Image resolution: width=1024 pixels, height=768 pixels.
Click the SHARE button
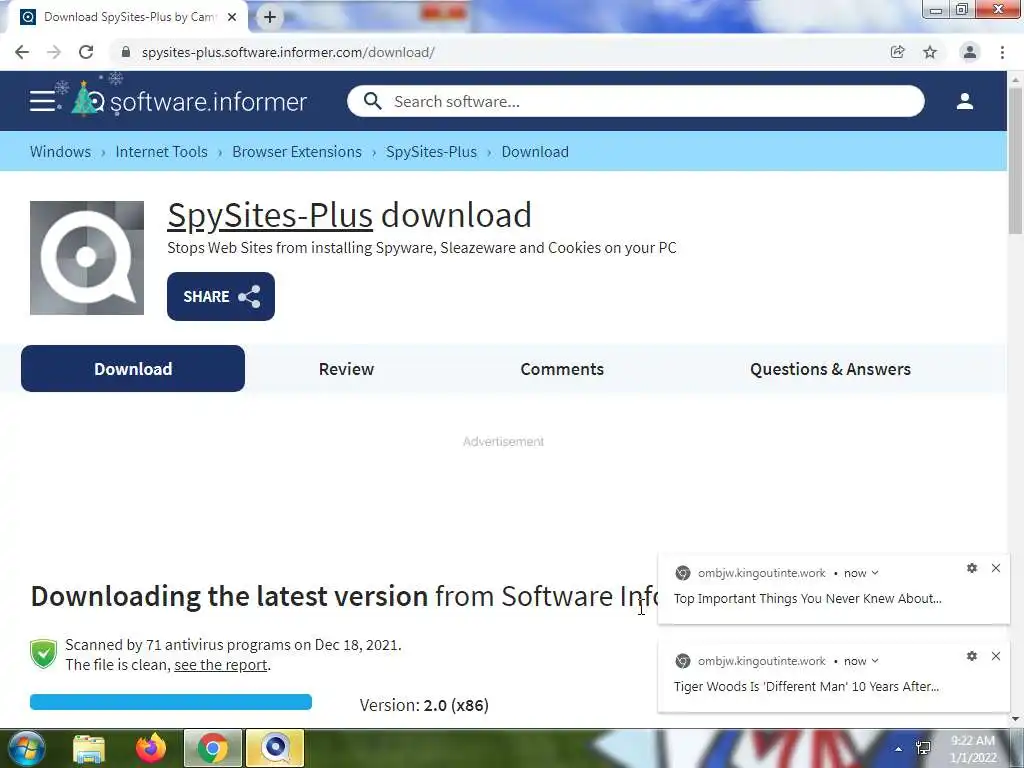pos(221,296)
